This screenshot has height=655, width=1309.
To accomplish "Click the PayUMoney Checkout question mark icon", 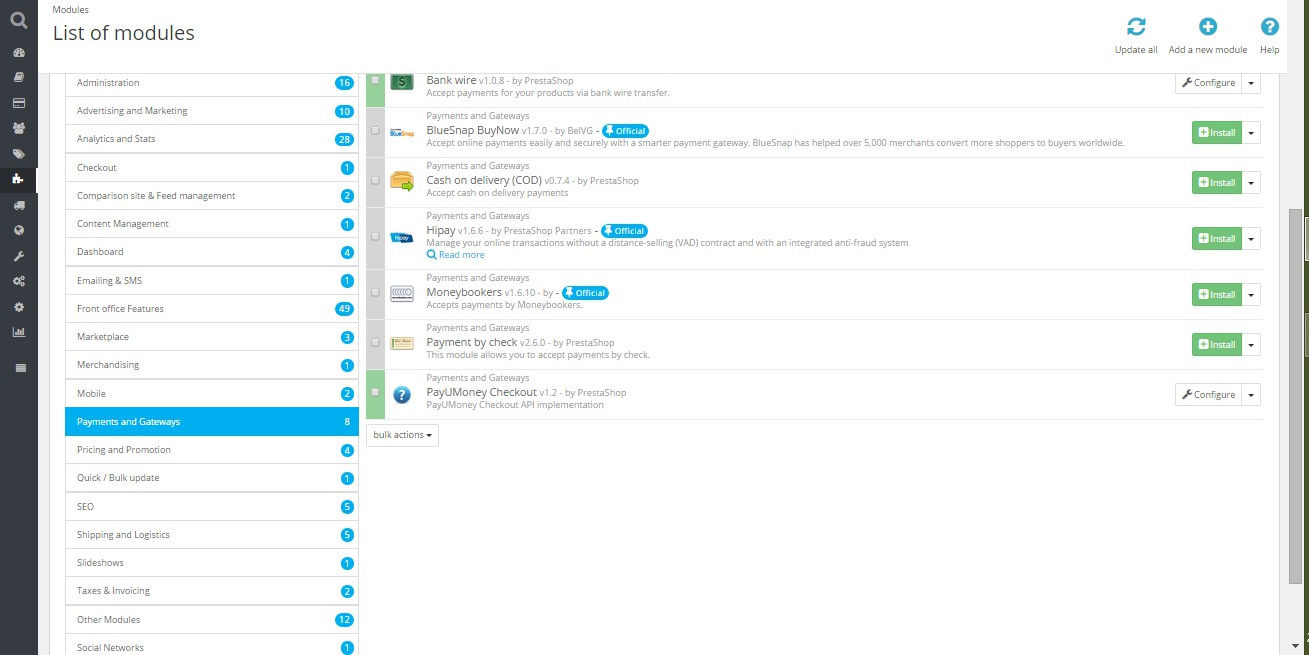I will (x=402, y=395).
